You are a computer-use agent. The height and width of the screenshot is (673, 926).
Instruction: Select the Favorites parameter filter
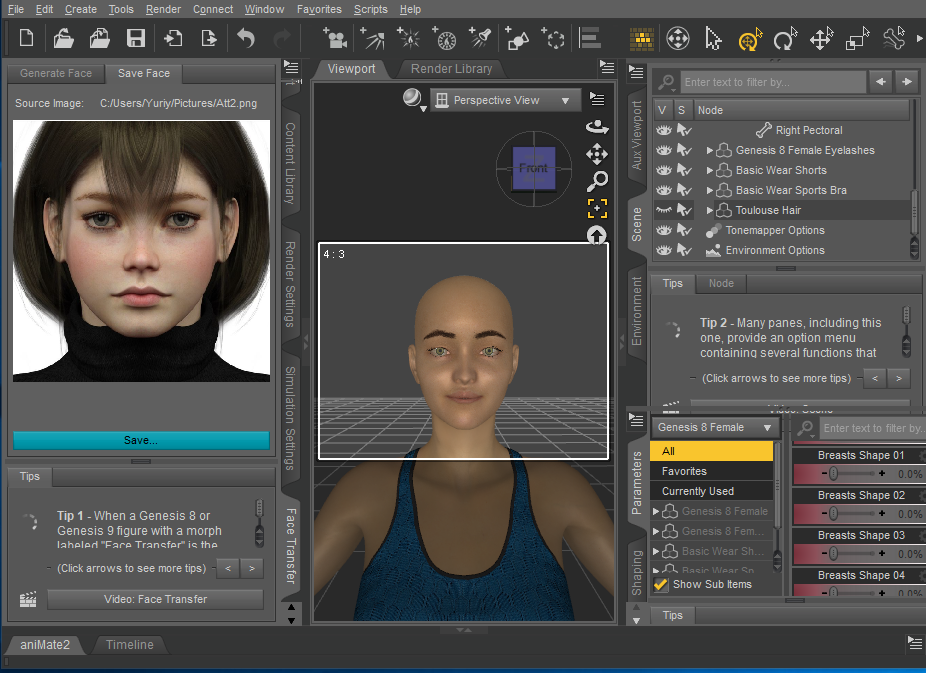(712, 471)
